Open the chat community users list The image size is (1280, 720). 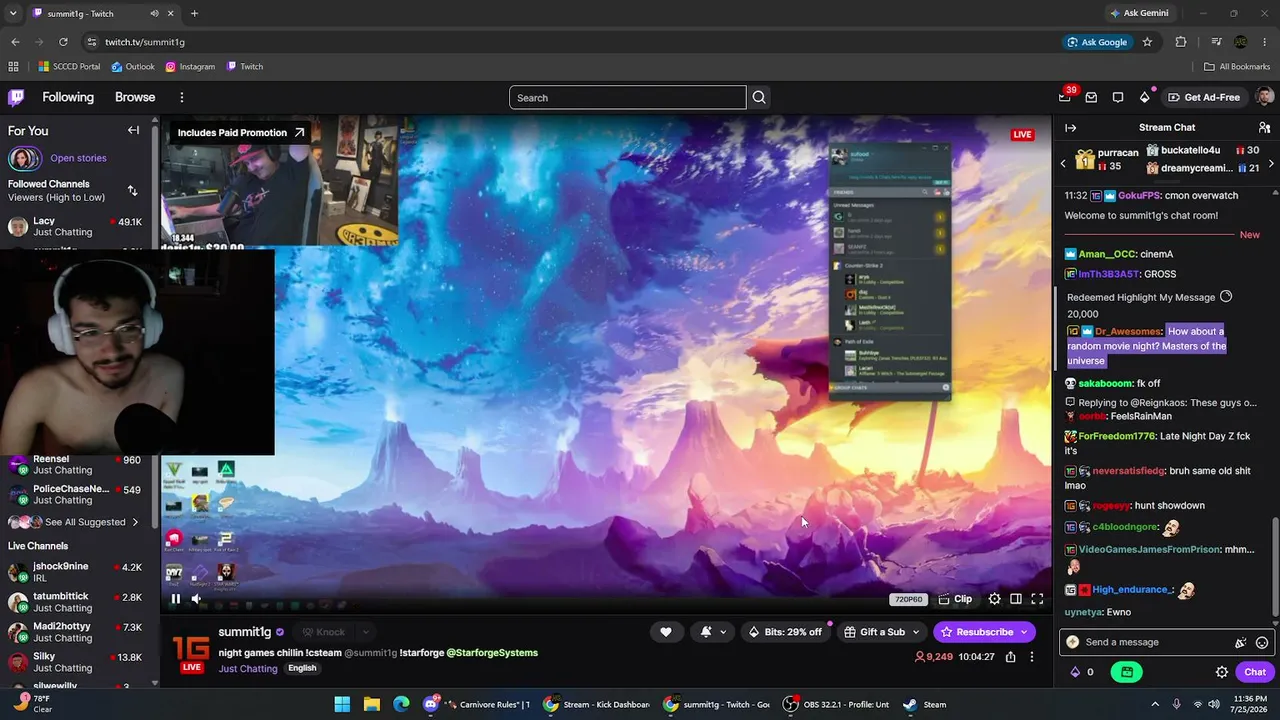point(1264,127)
